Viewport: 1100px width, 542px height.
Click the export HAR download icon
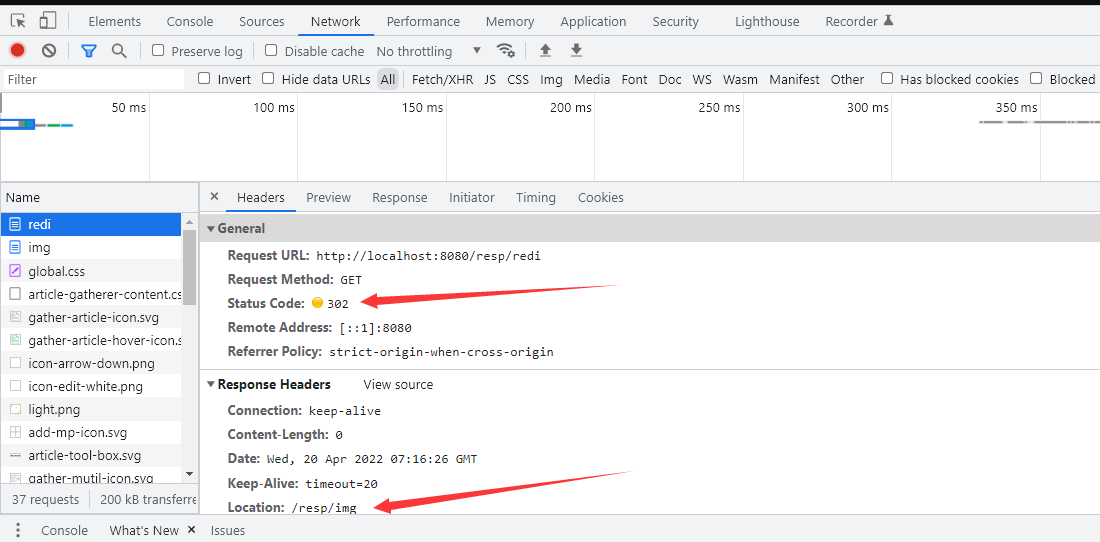click(576, 51)
